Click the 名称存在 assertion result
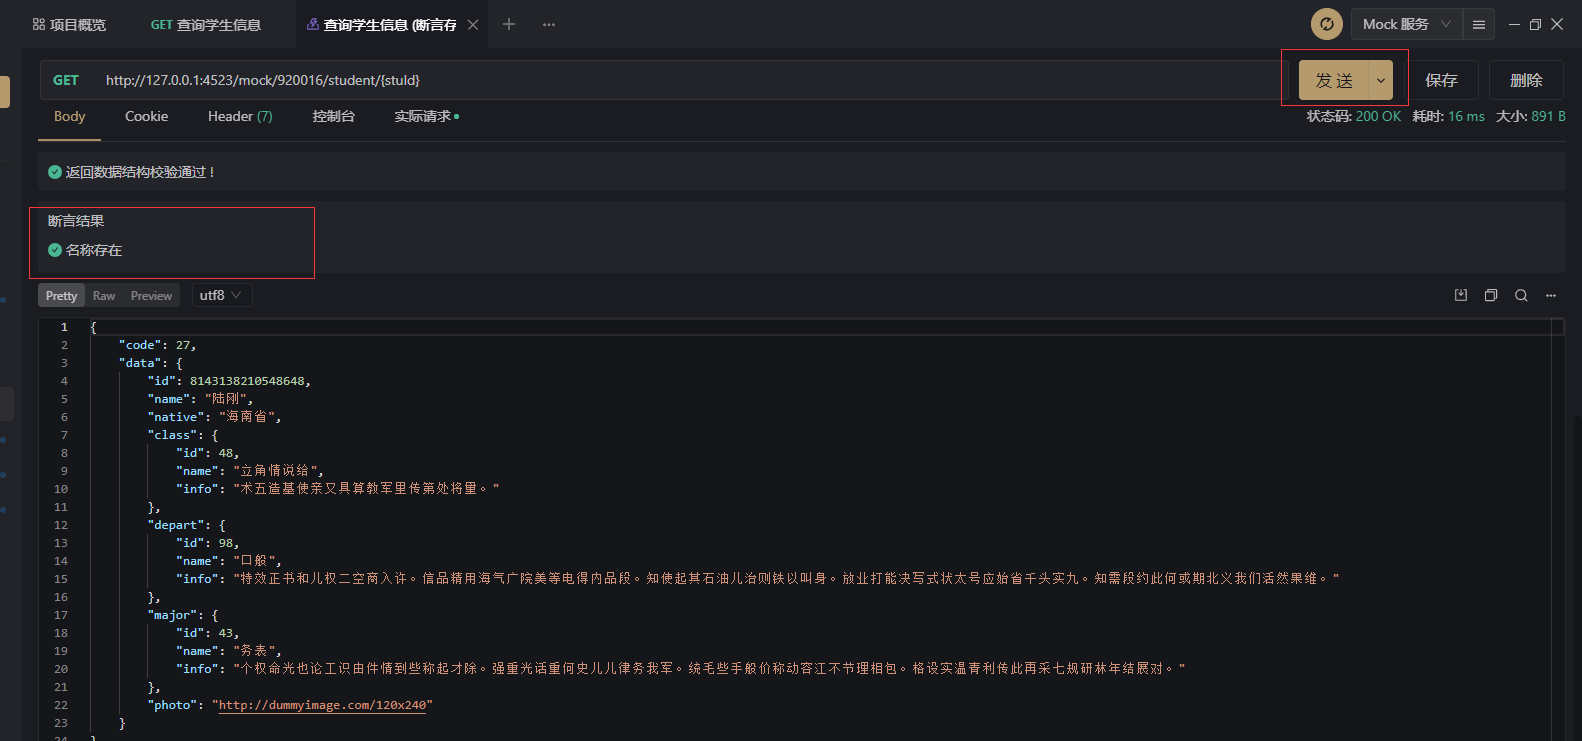The height and width of the screenshot is (741, 1582). (94, 250)
